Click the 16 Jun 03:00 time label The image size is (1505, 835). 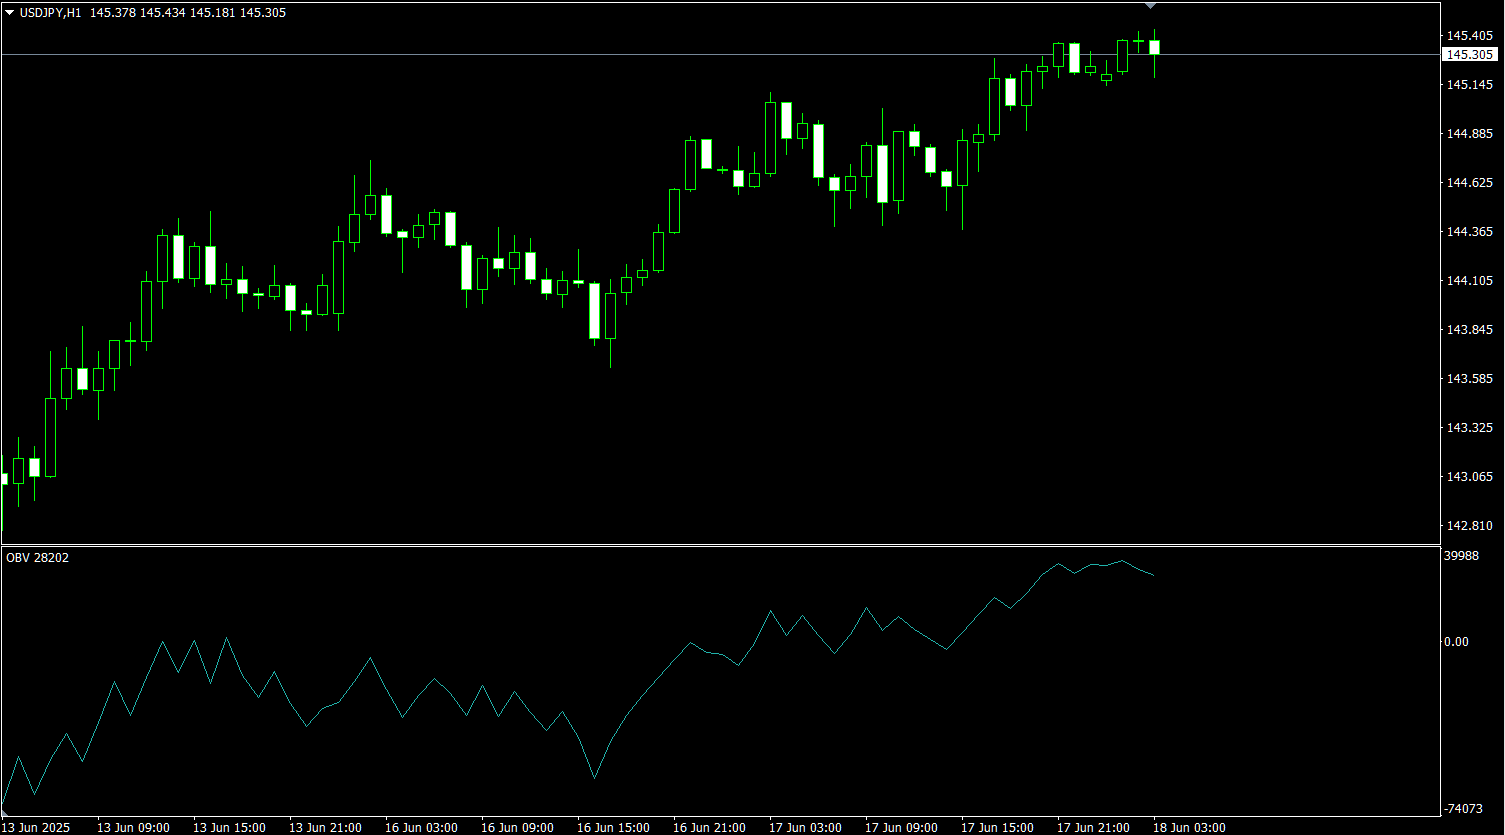click(x=421, y=828)
